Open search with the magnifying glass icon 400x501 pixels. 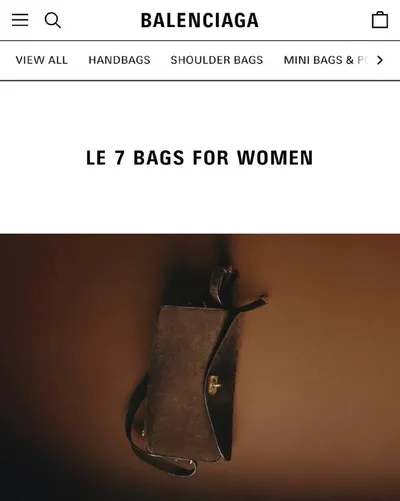(53, 20)
